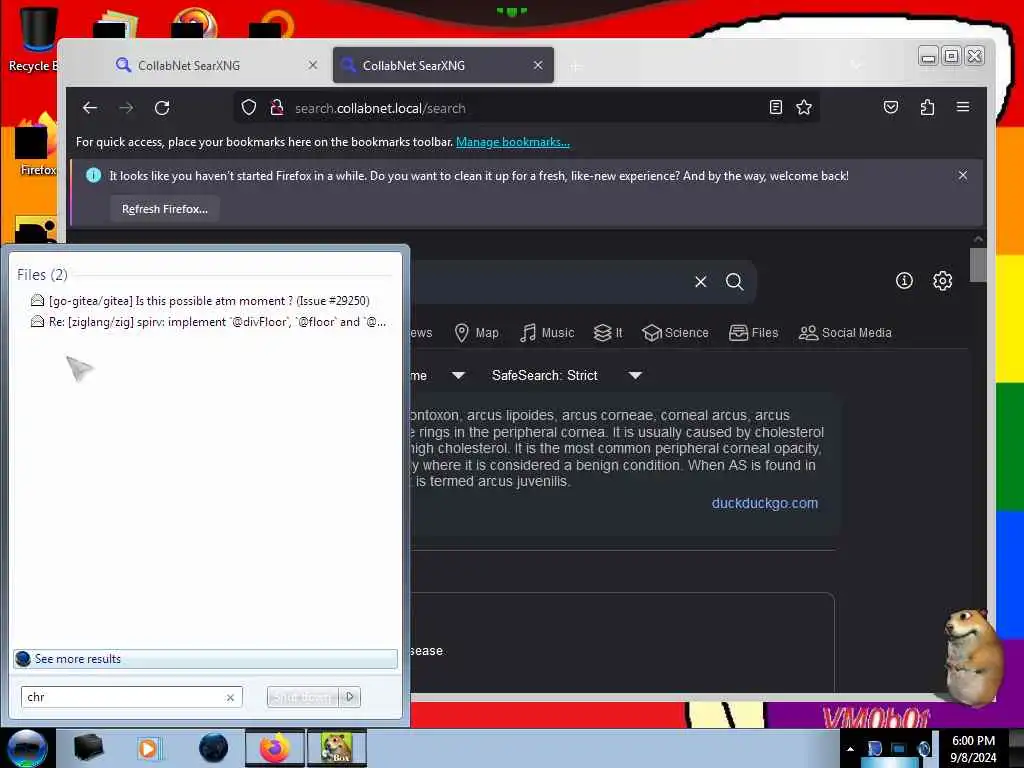Open the Windows Start orb
This screenshot has height=768, width=1024.
pos(27,748)
